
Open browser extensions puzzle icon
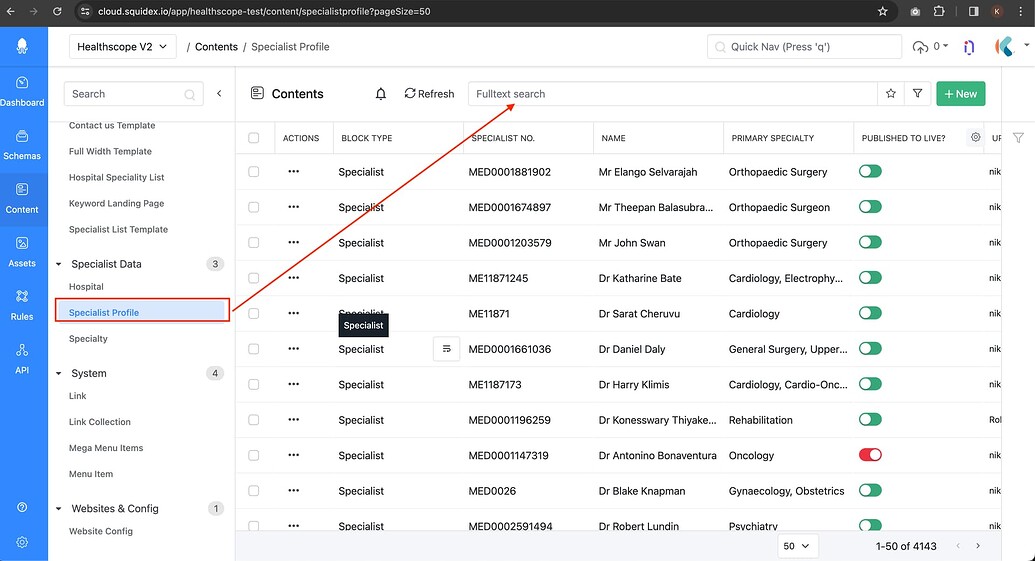(939, 11)
